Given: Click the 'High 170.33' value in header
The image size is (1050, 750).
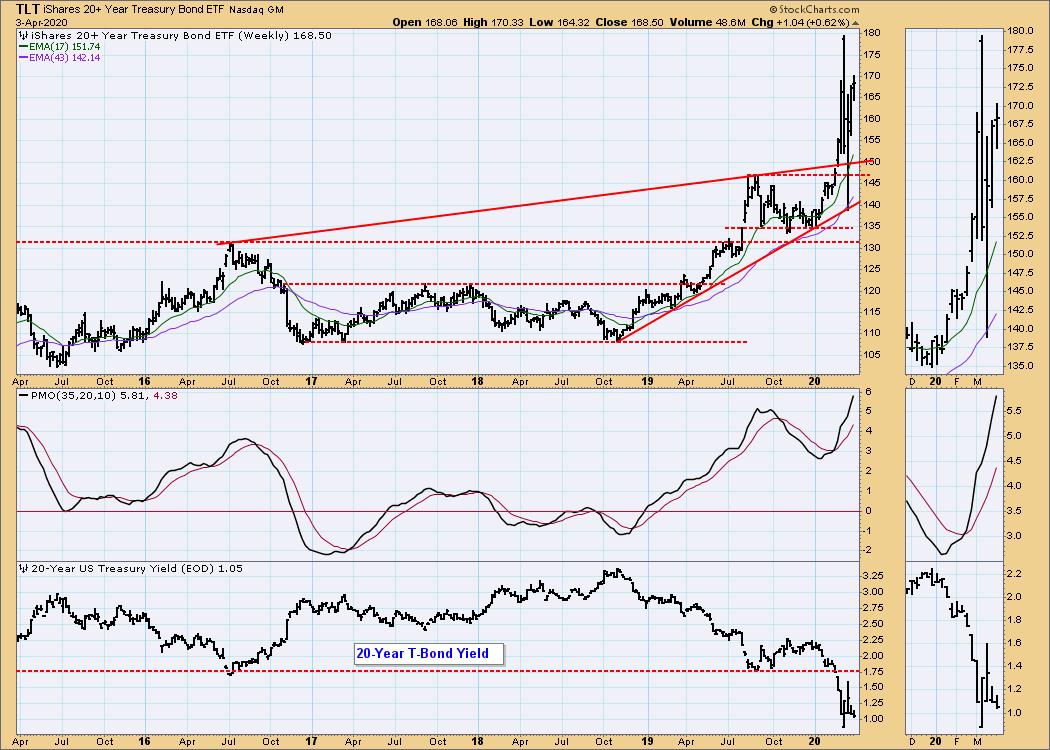Looking at the screenshot, I should [x=493, y=22].
